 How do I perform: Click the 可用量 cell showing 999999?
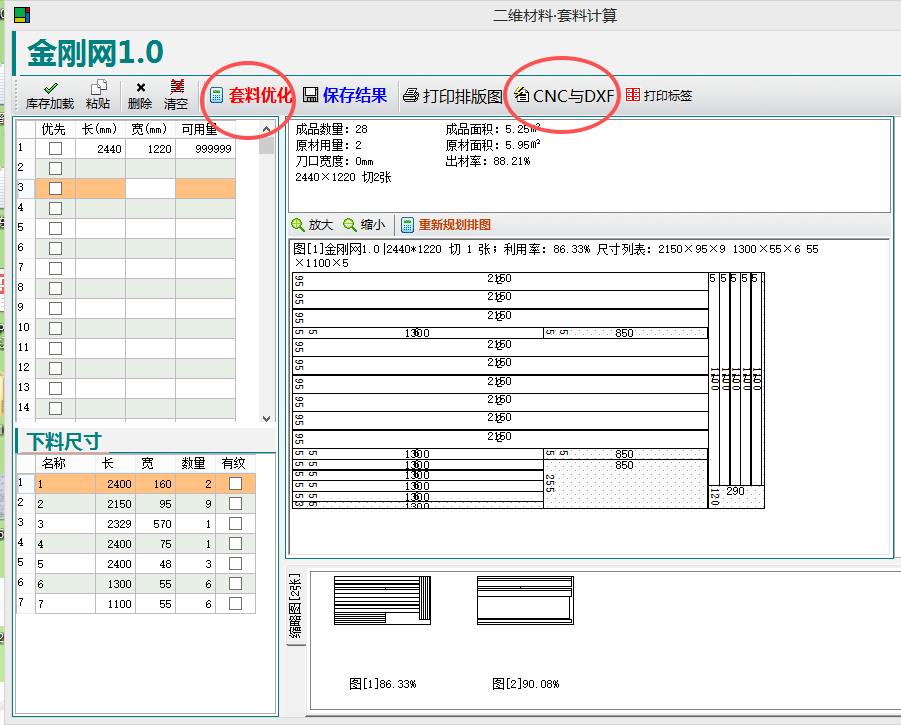click(x=205, y=149)
